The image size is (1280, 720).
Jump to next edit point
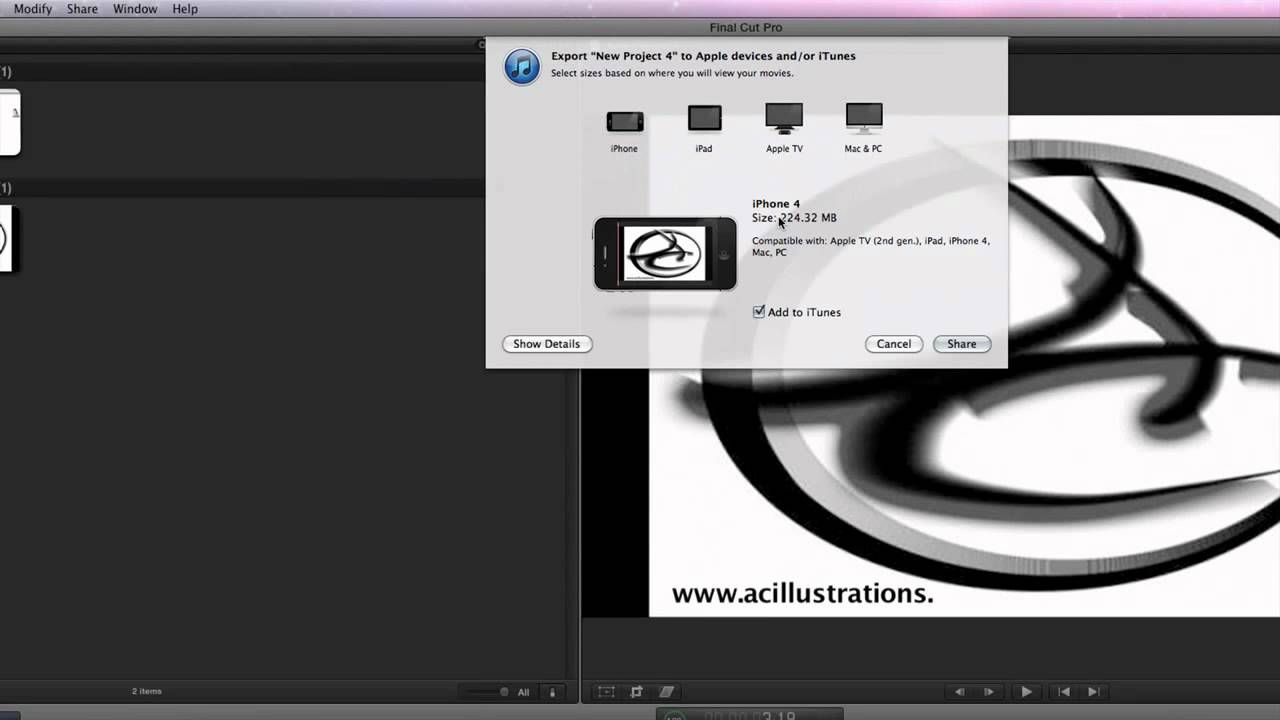click(1093, 692)
